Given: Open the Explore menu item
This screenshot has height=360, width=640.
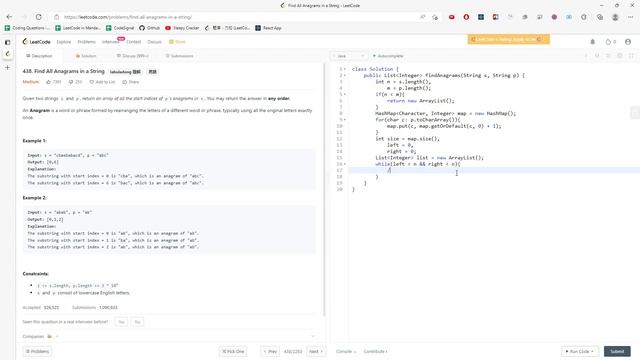Looking at the screenshot, I should click(64, 42).
